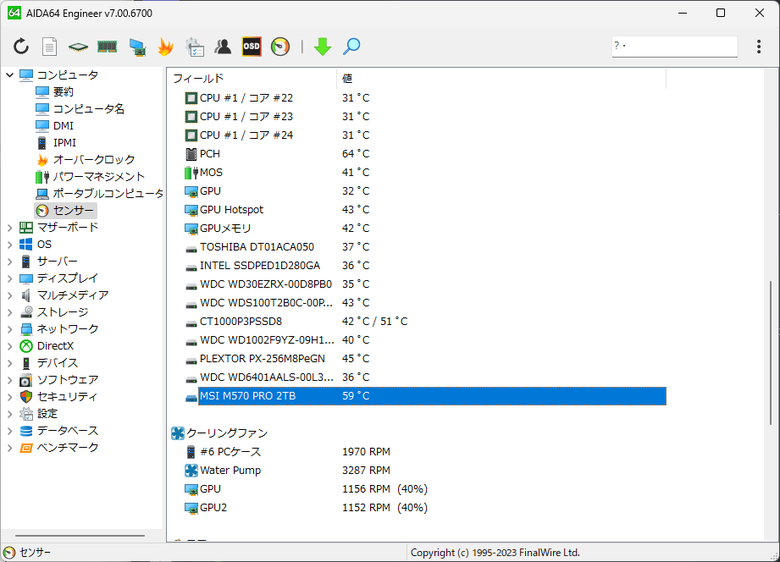
Task: Click the vertical scrollbar in sensor list
Action: (x=771, y=353)
